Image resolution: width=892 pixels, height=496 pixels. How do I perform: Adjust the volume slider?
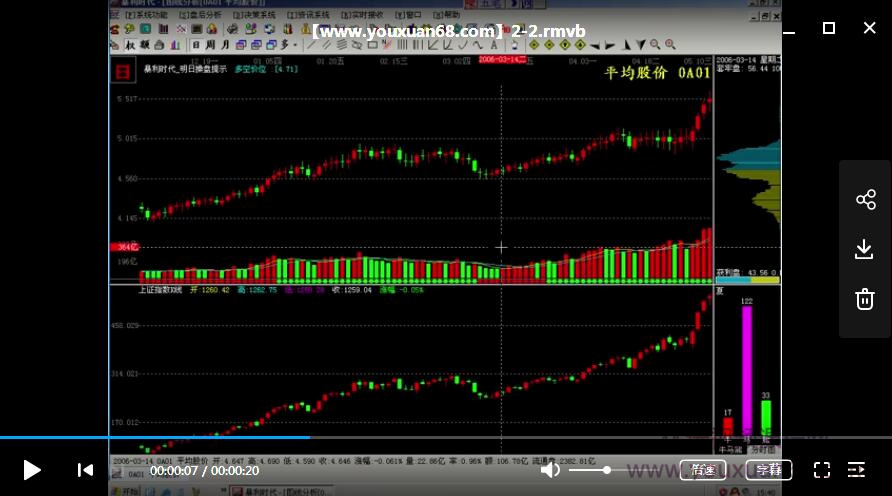pyautogui.click(x=606, y=470)
